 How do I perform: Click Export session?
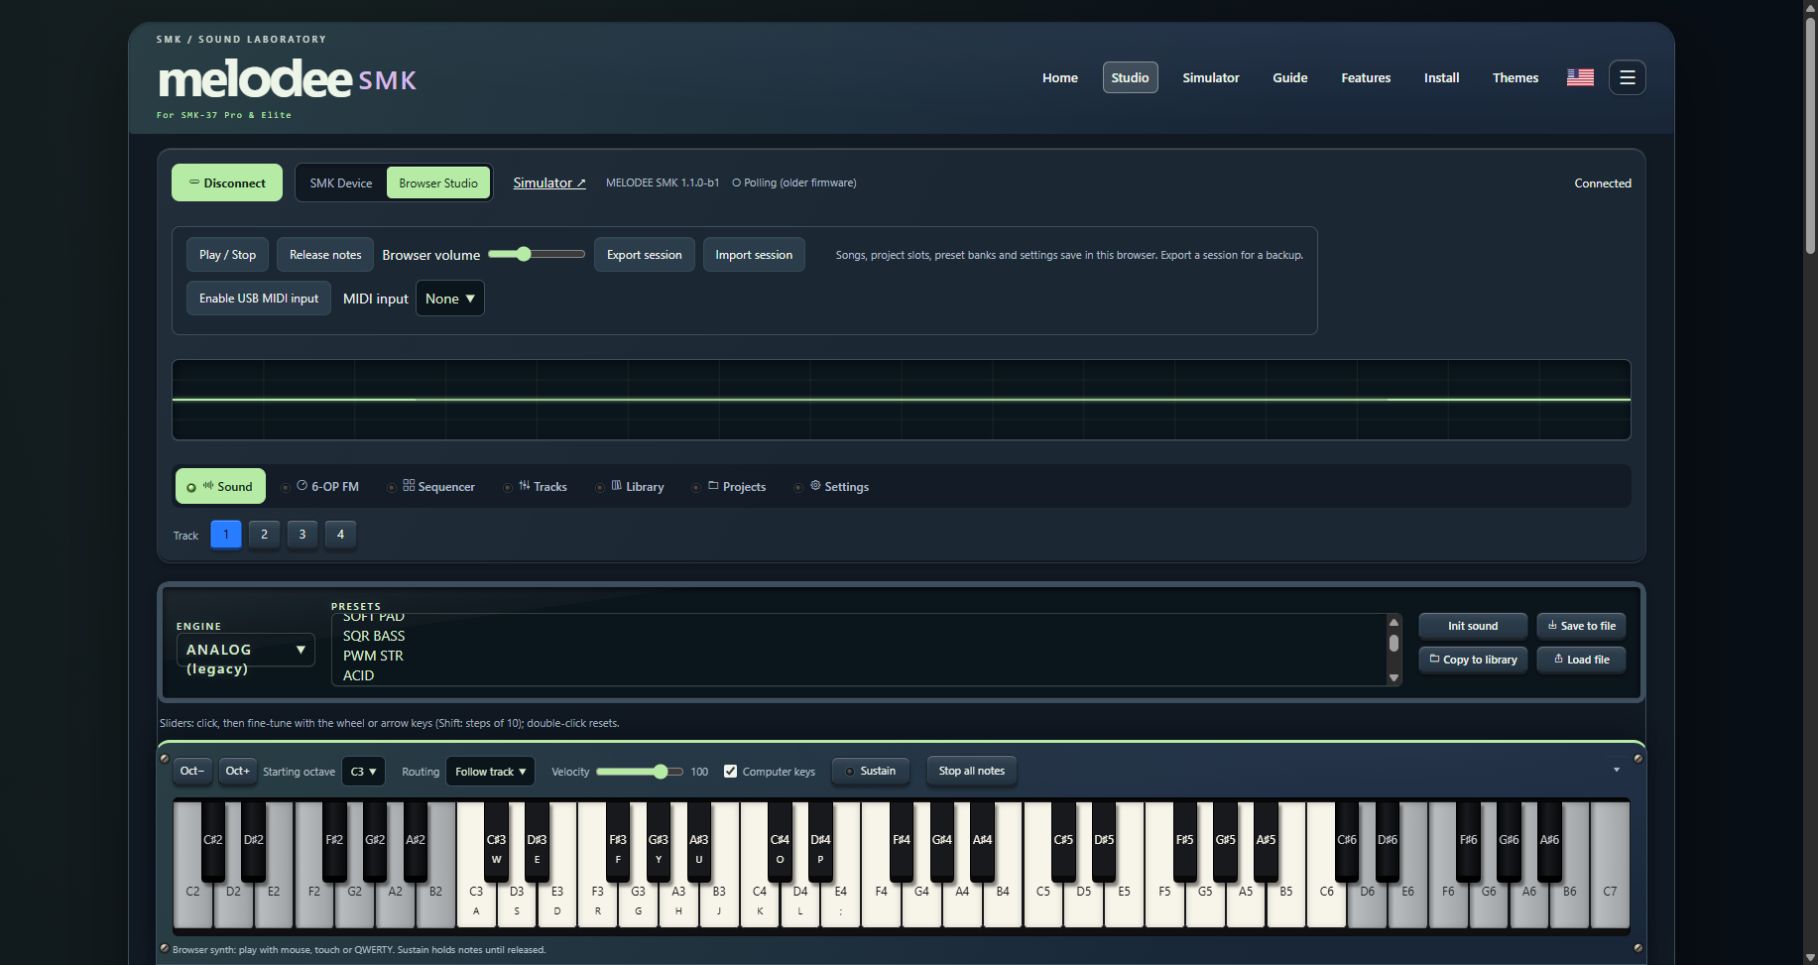pyautogui.click(x=644, y=255)
